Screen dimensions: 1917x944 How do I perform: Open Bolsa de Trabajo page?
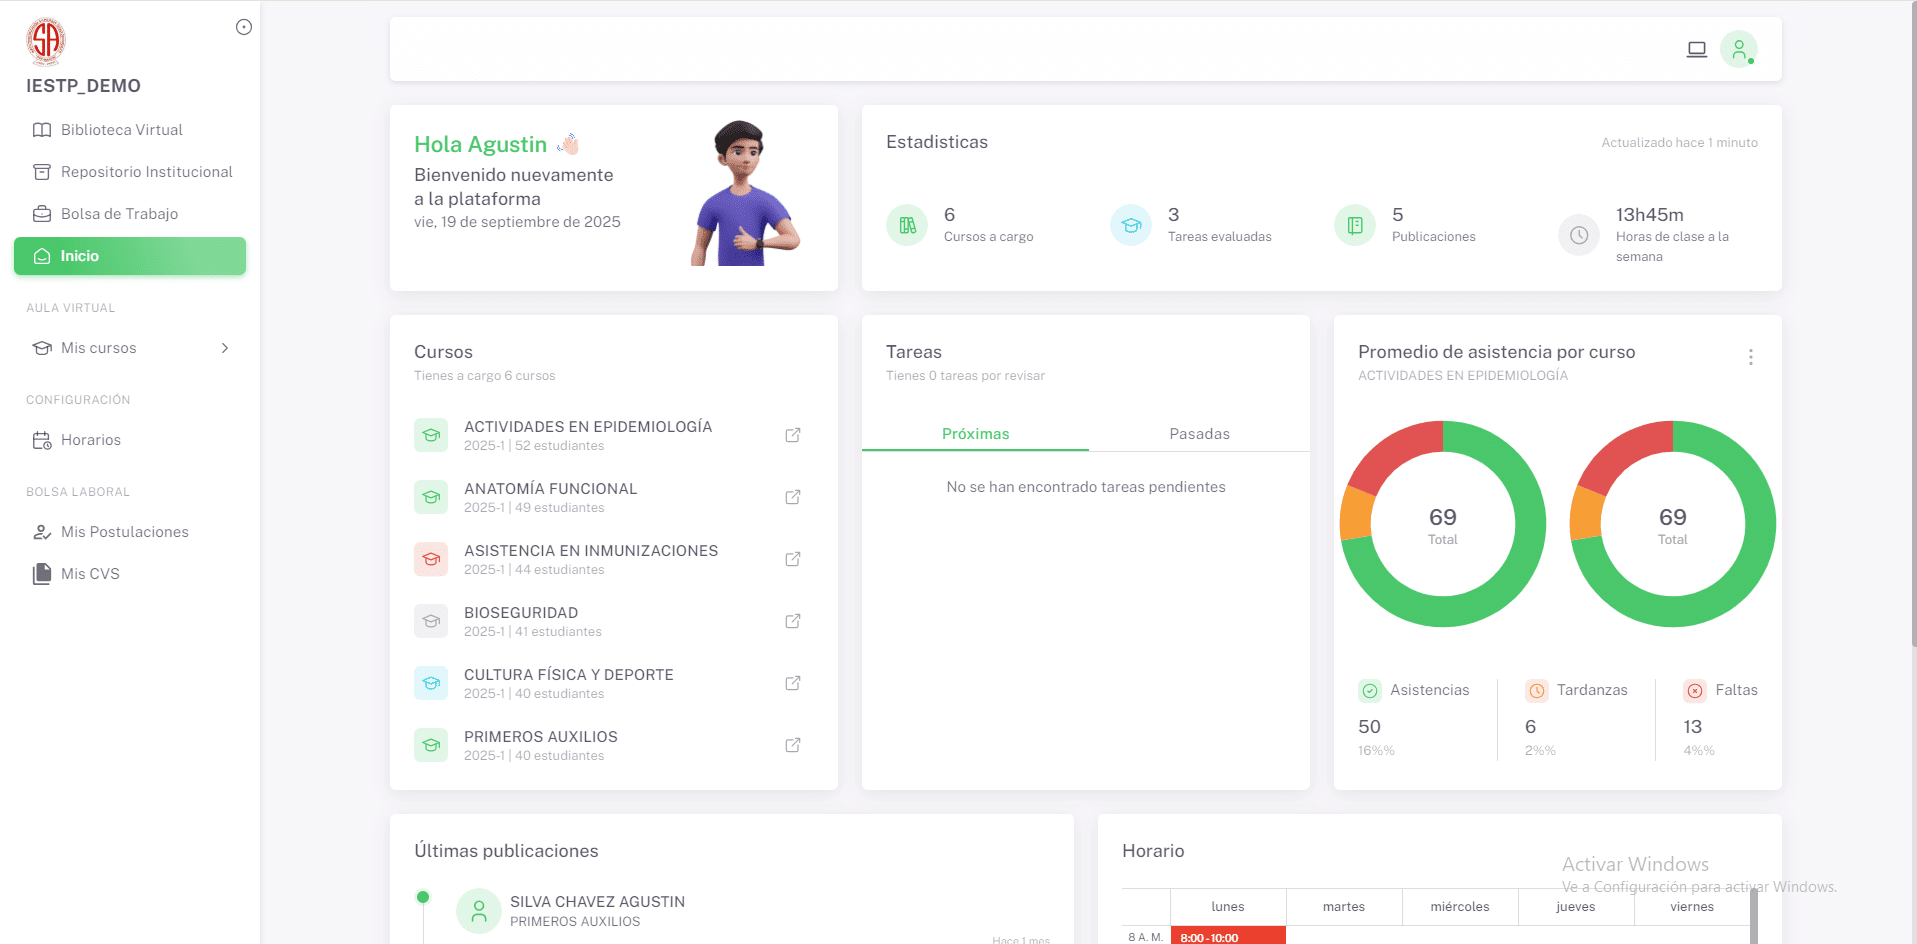119,214
